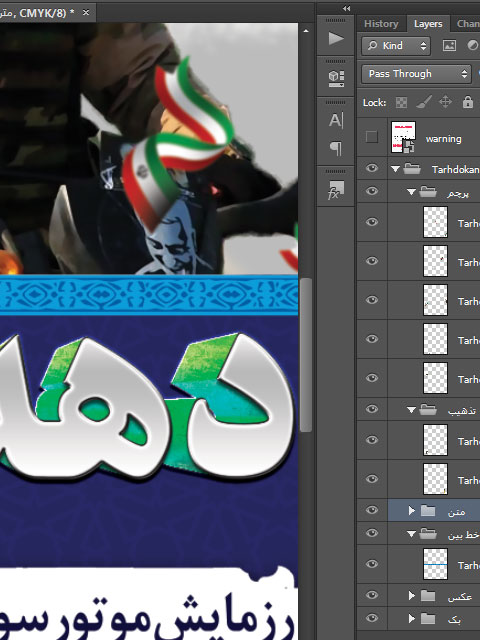
Task: Click the lock position move icon
Action: [445, 102]
